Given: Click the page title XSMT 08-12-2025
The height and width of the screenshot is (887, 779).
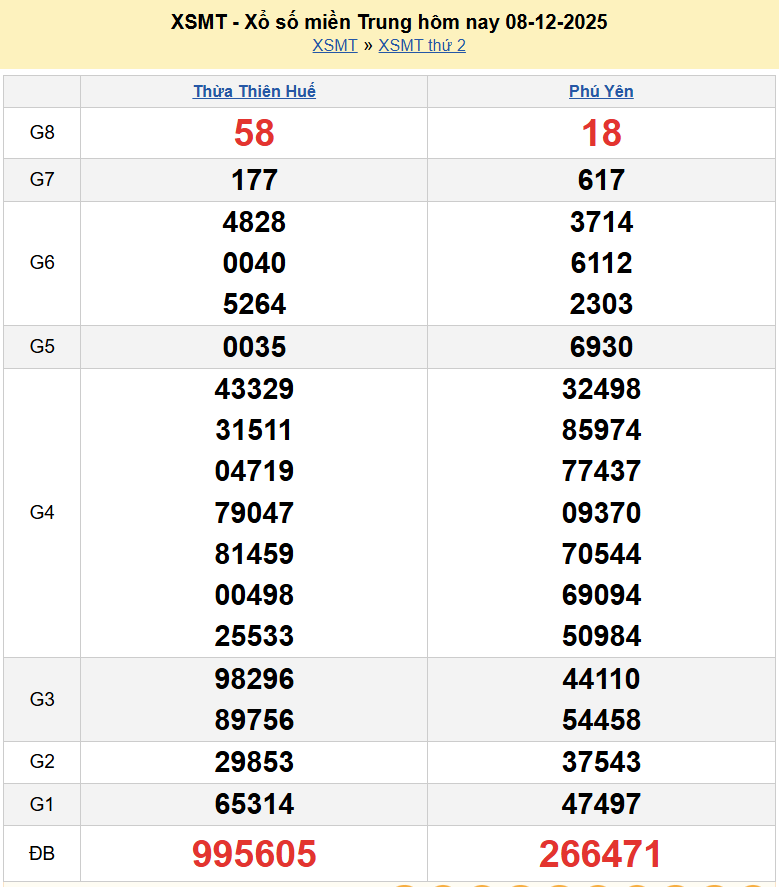Looking at the screenshot, I should [389, 22].
